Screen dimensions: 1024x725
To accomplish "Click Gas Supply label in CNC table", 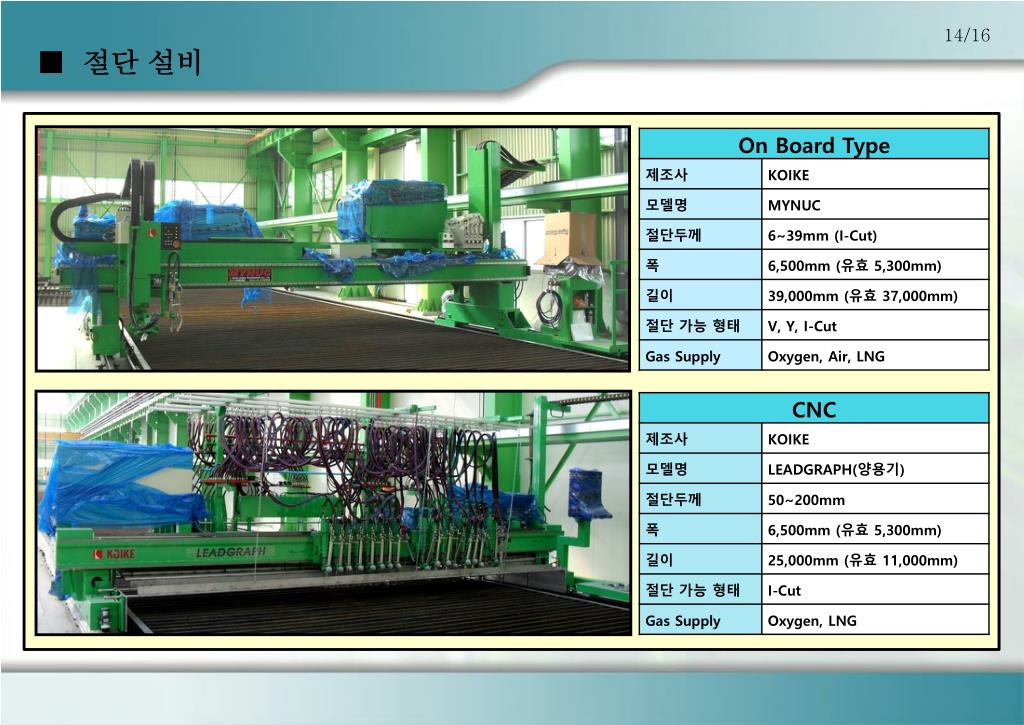I will pos(682,620).
